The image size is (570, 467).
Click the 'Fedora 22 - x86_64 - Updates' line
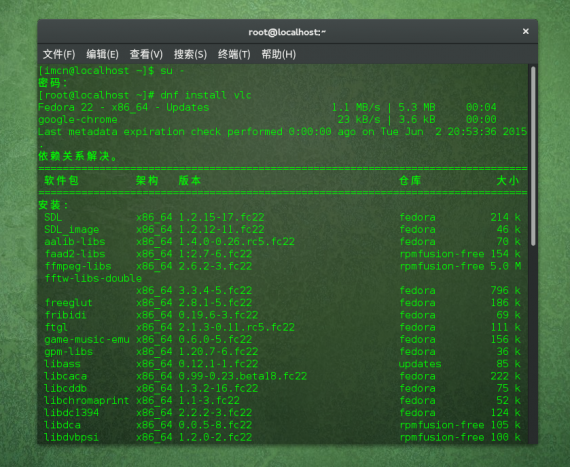pos(124,108)
